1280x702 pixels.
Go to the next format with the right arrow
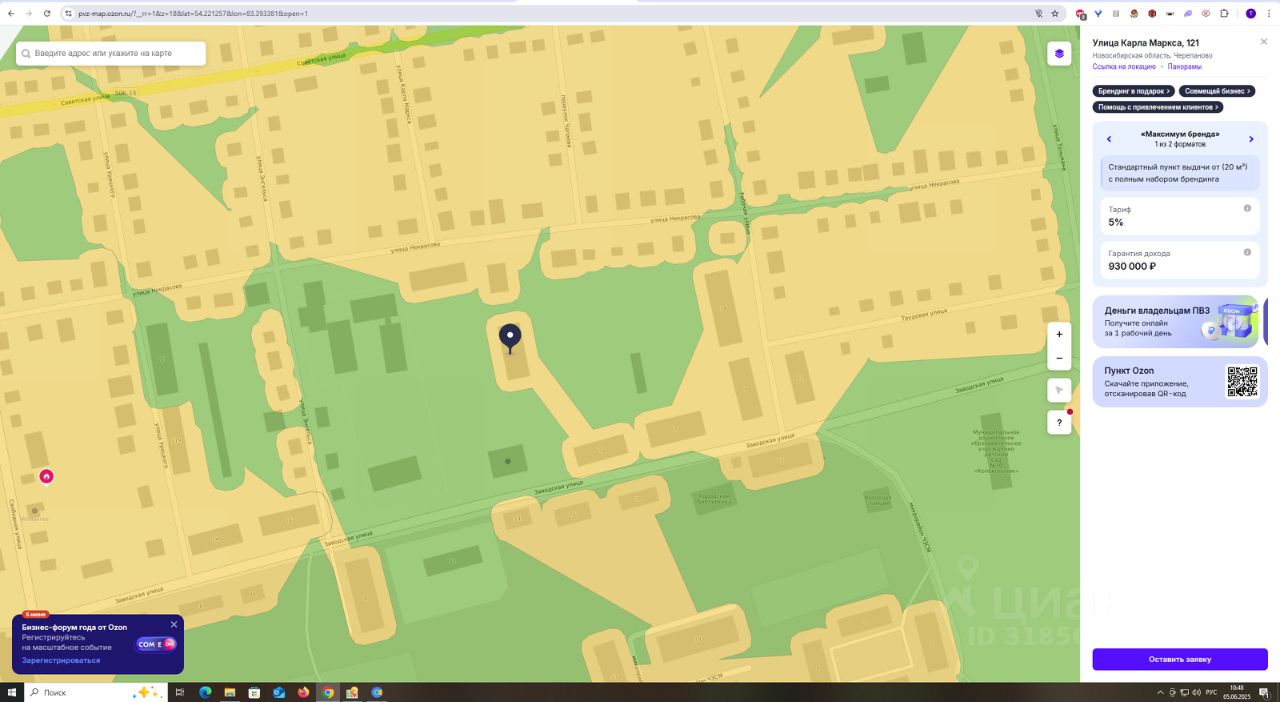(1251, 139)
